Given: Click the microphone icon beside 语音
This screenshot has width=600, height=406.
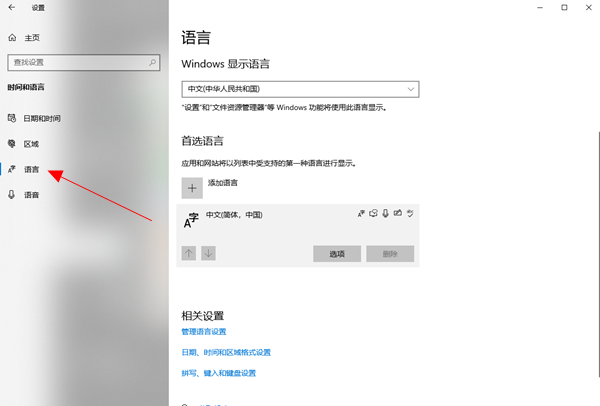Looking at the screenshot, I should click(x=11, y=194).
